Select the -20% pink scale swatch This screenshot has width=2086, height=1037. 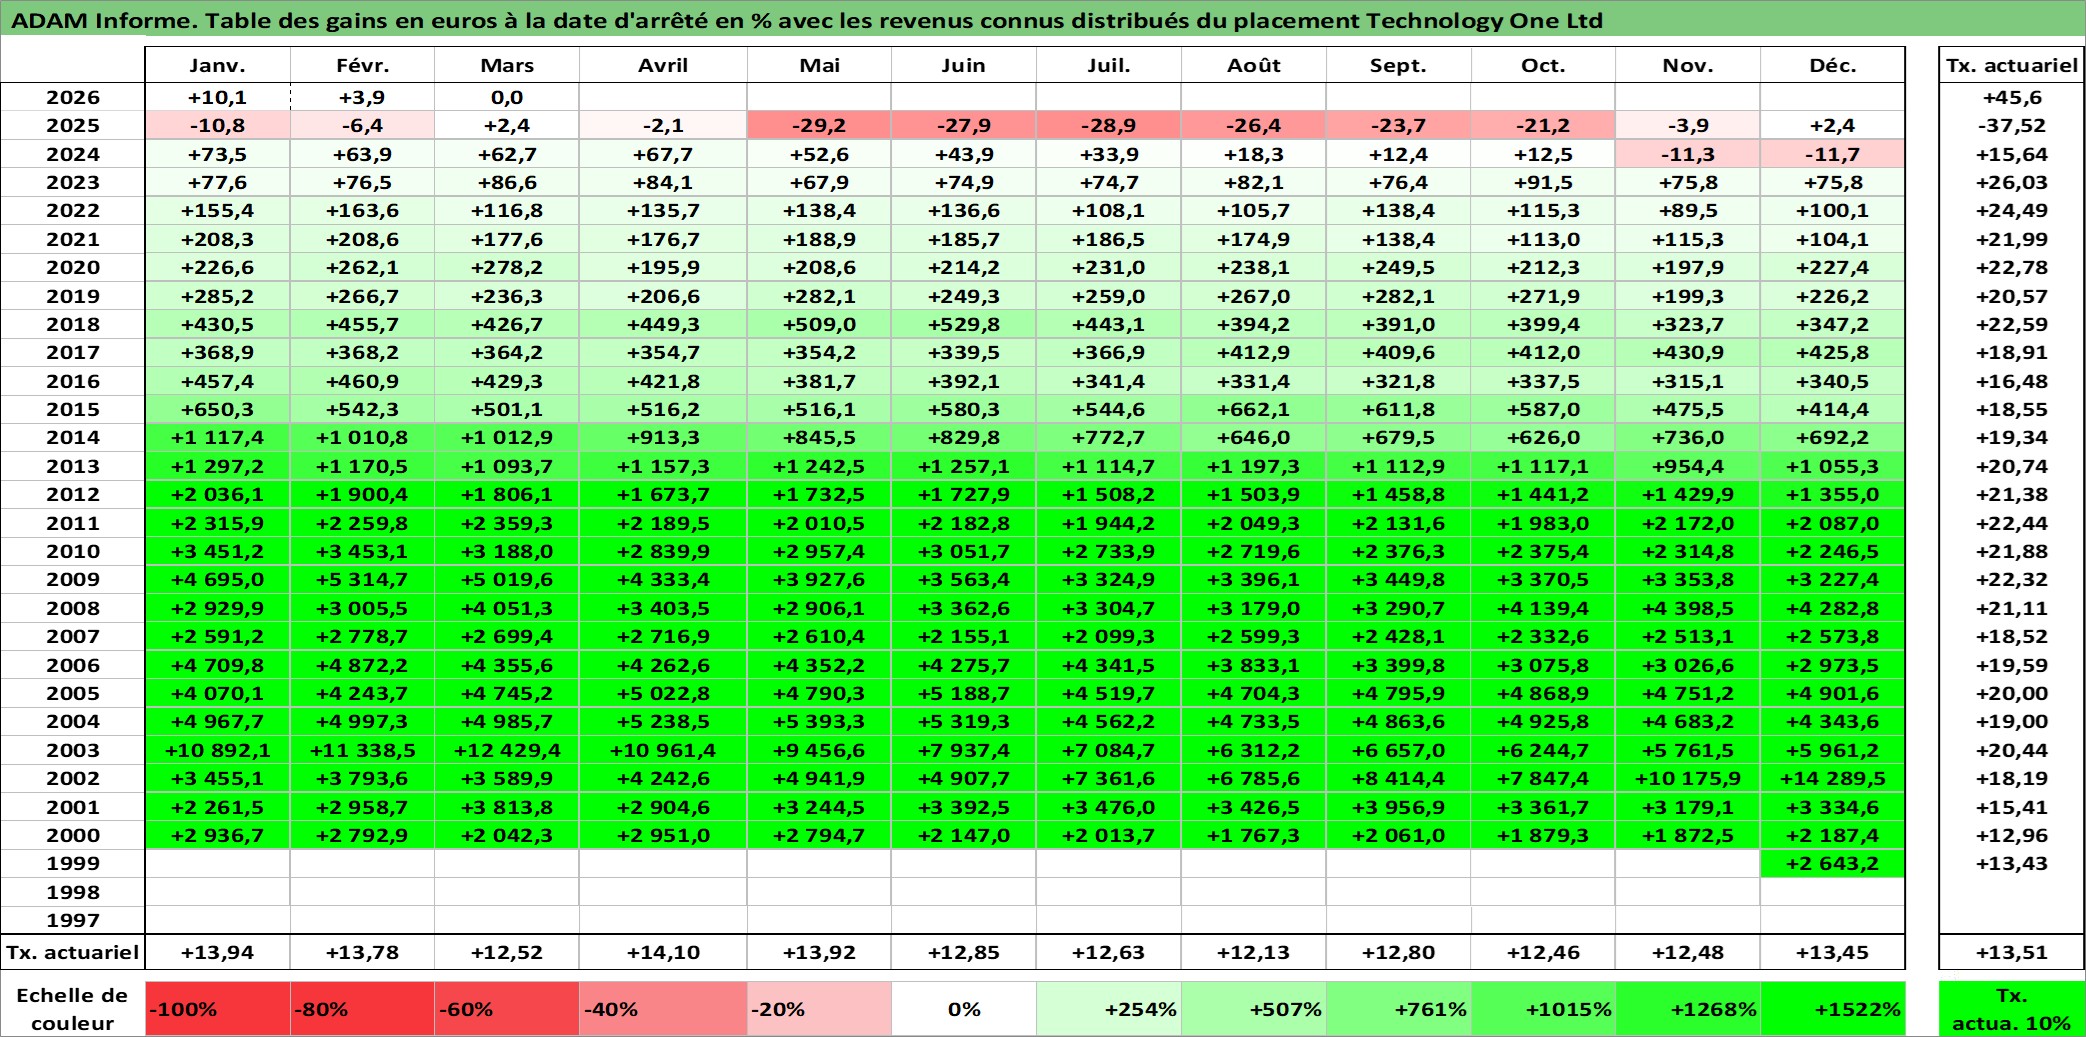819,1009
